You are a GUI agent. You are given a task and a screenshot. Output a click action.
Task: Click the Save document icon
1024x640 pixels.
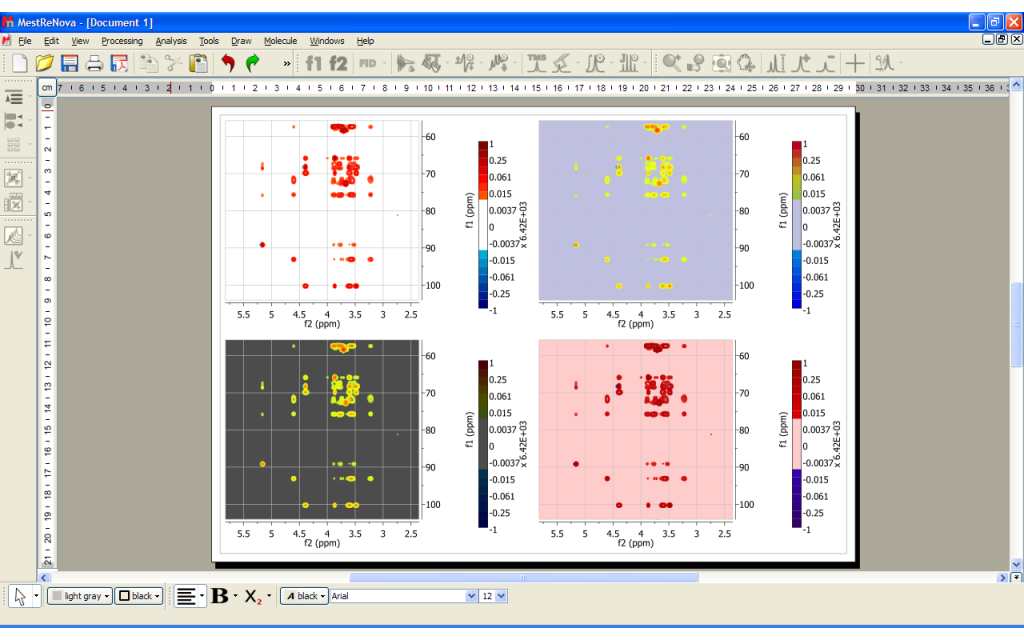point(70,63)
